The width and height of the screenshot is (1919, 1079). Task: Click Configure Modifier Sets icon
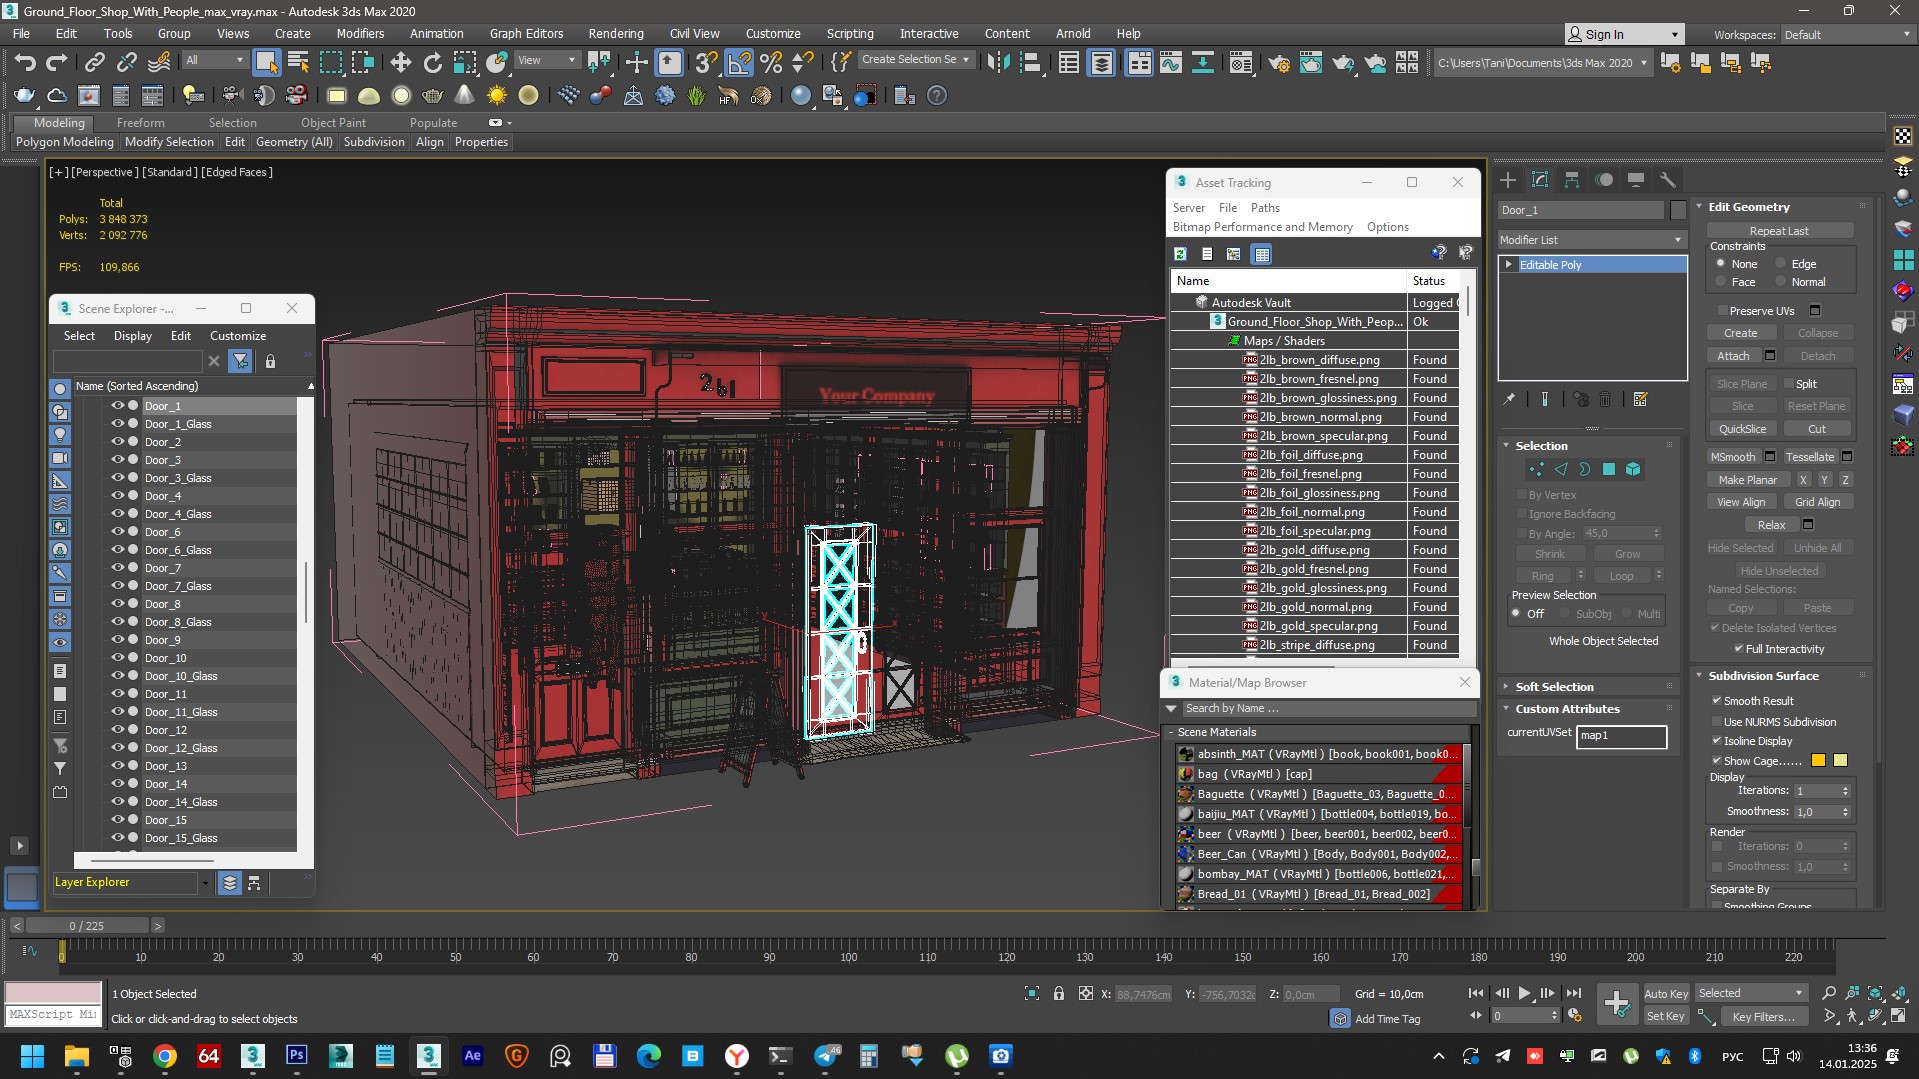(x=1640, y=399)
